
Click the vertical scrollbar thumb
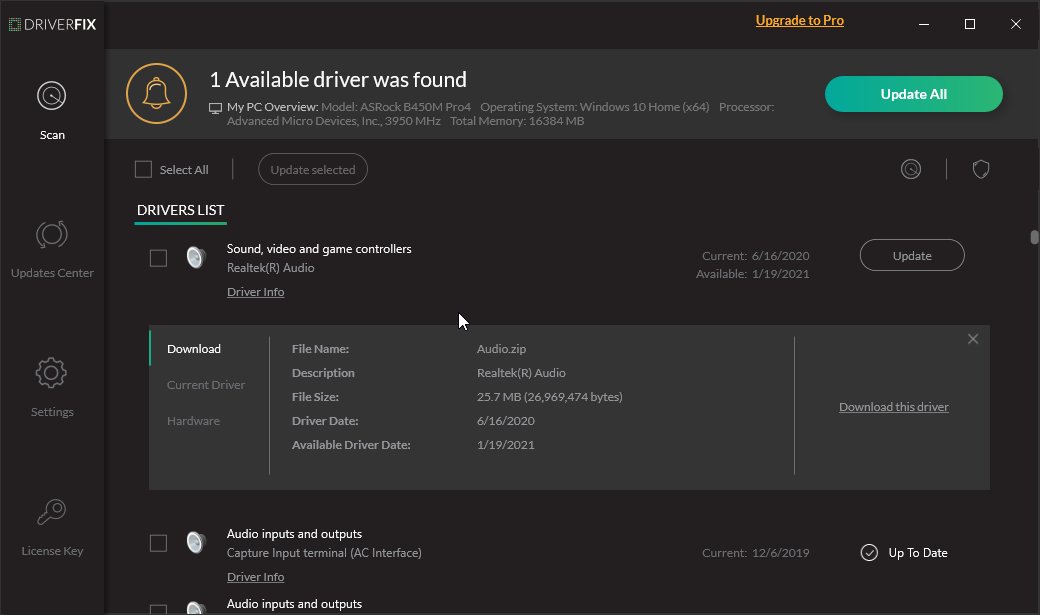[1034, 237]
